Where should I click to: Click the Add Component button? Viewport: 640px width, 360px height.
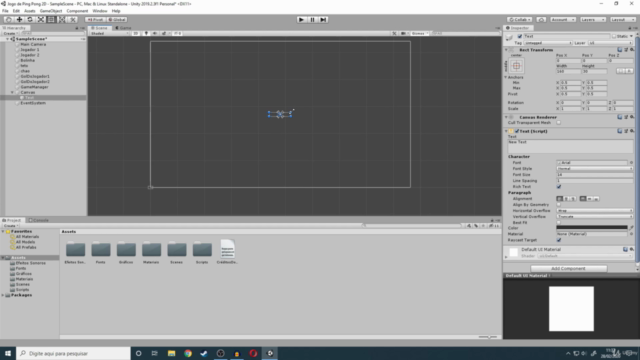click(x=568, y=269)
